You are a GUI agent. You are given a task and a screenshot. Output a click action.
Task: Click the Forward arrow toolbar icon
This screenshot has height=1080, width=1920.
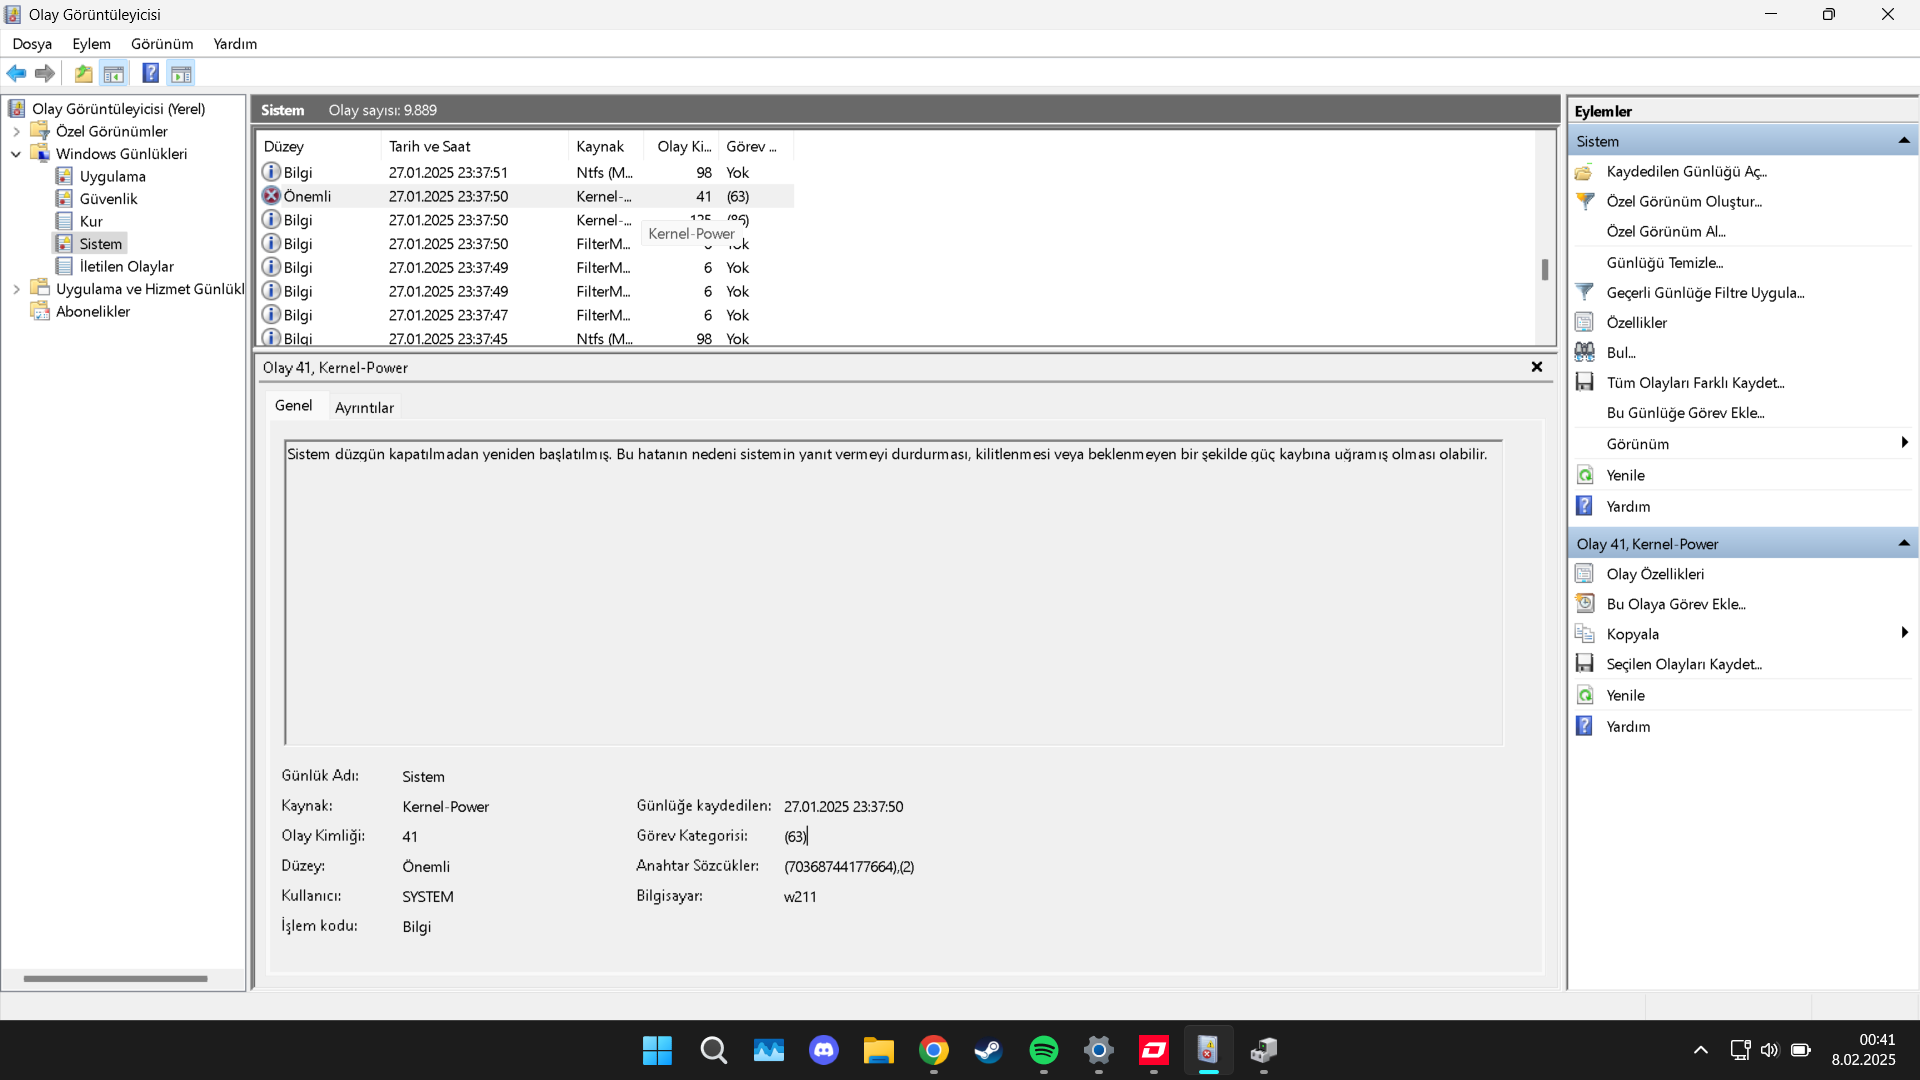45,73
